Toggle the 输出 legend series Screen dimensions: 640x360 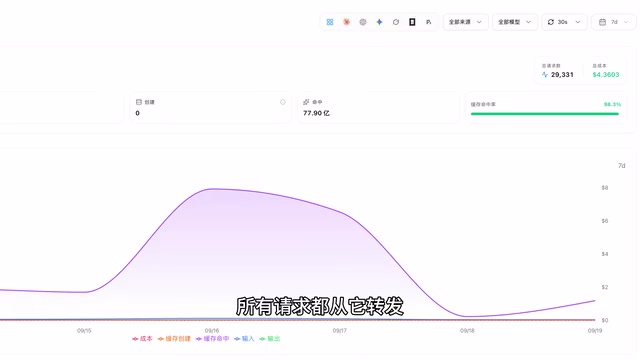coord(270,339)
